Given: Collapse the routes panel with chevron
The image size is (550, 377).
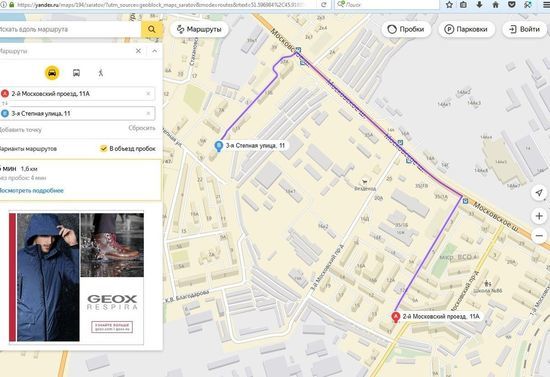Looking at the screenshot, I should point(154,51).
